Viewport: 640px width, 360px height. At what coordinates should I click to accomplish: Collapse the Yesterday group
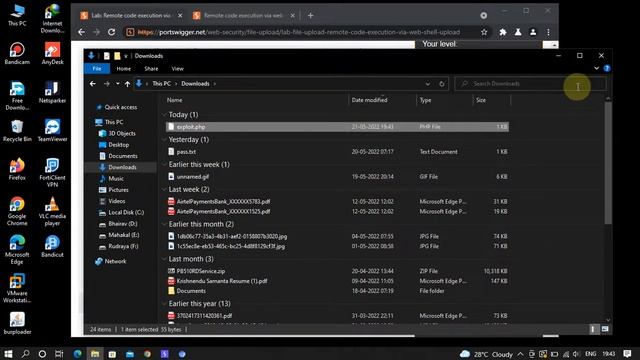(164, 140)
